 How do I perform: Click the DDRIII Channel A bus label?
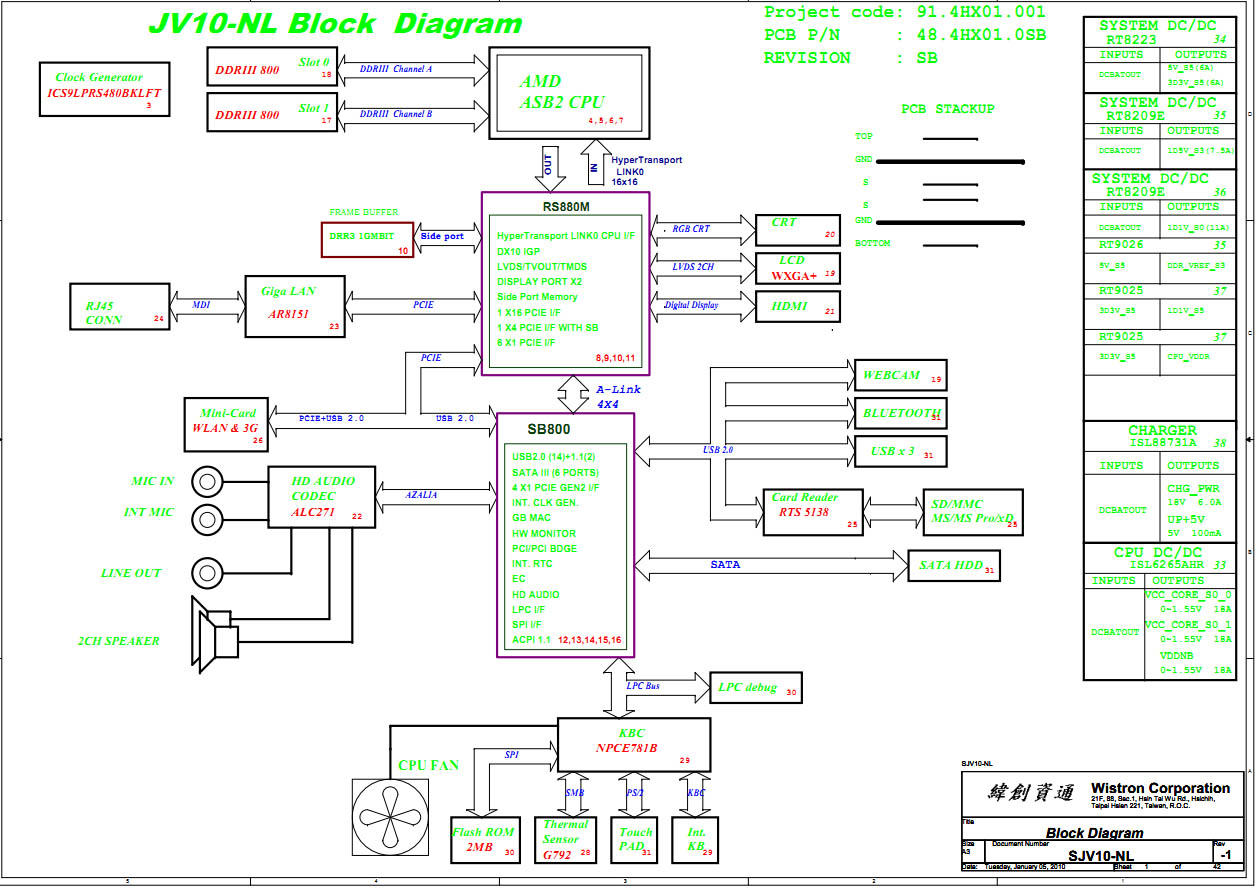396,69
